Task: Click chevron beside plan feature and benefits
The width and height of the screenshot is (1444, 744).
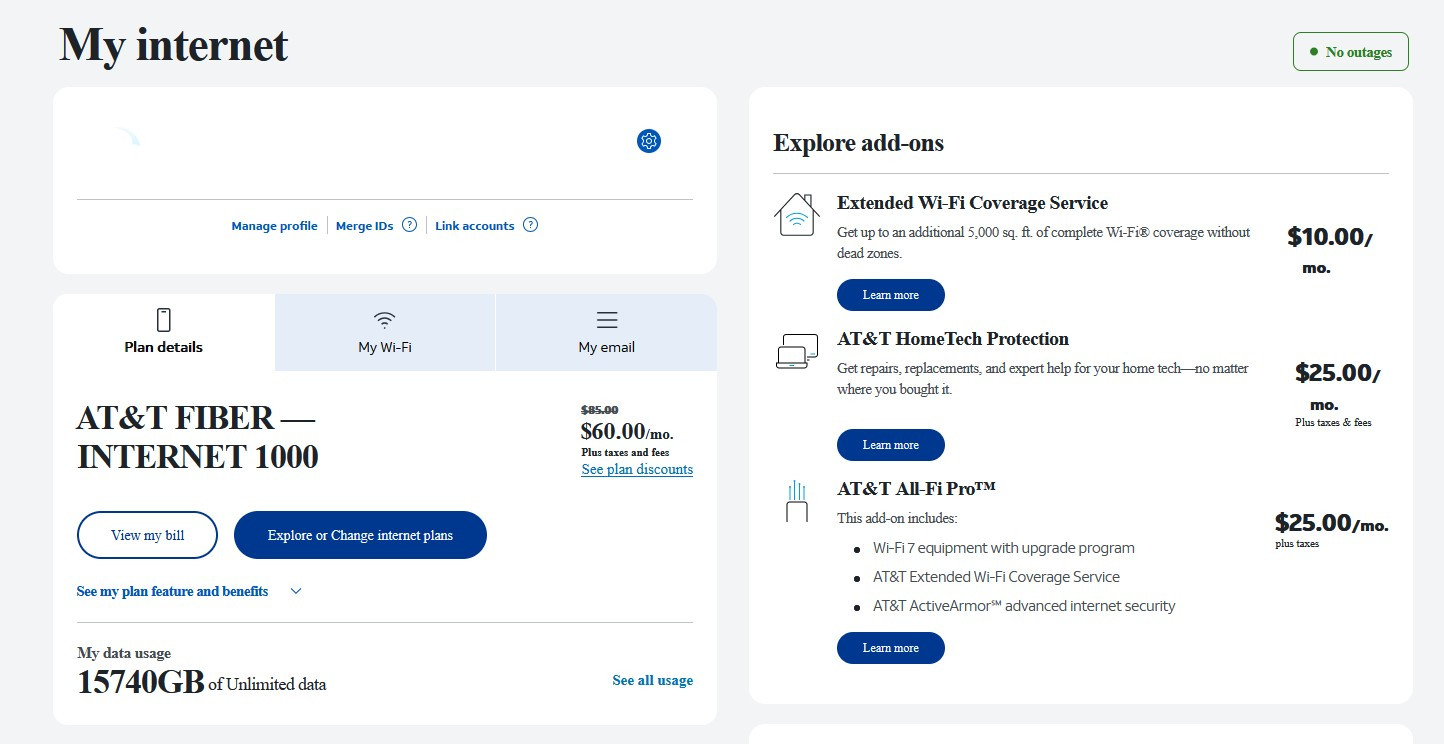Action: [x=296, y=591]
